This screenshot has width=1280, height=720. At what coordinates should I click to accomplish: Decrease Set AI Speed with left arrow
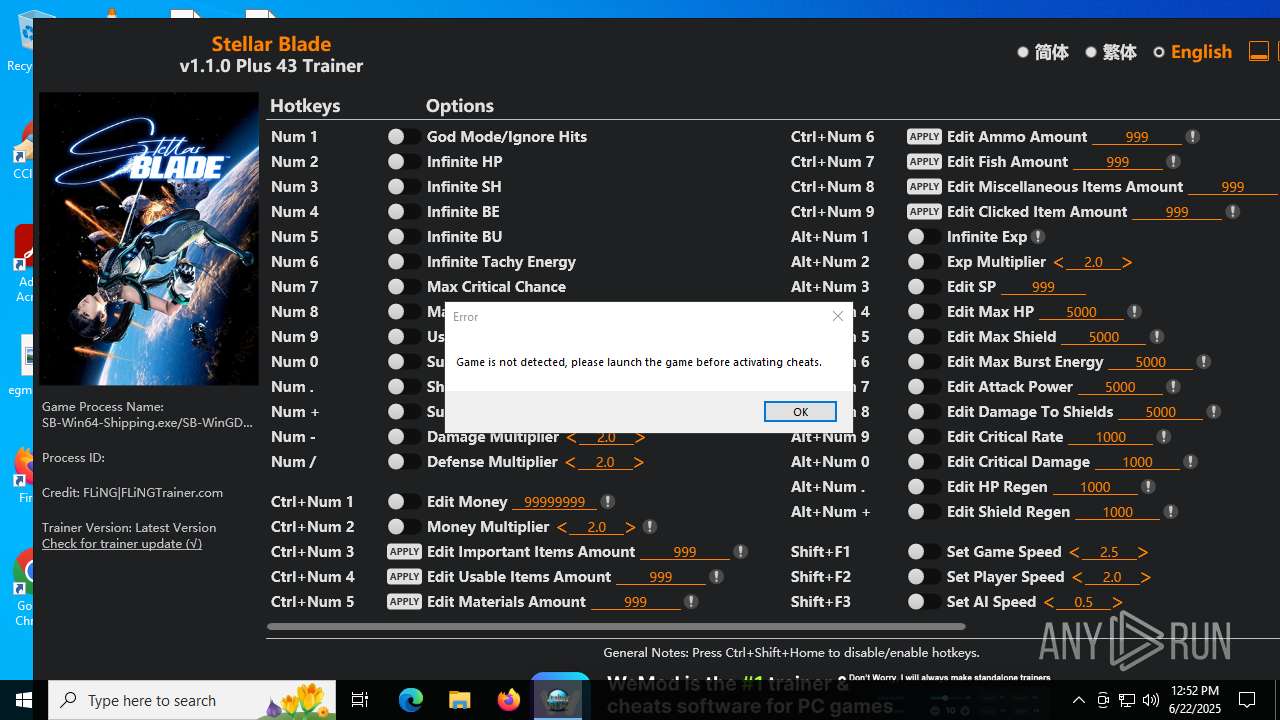tap(1049, 603)
